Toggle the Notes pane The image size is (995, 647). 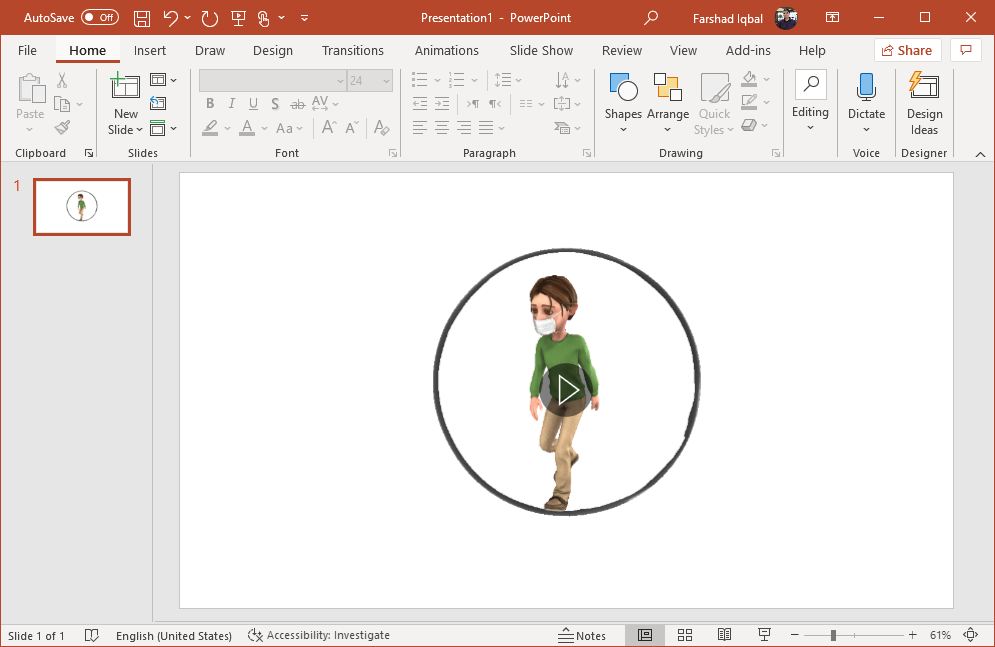tap(582, 635)
